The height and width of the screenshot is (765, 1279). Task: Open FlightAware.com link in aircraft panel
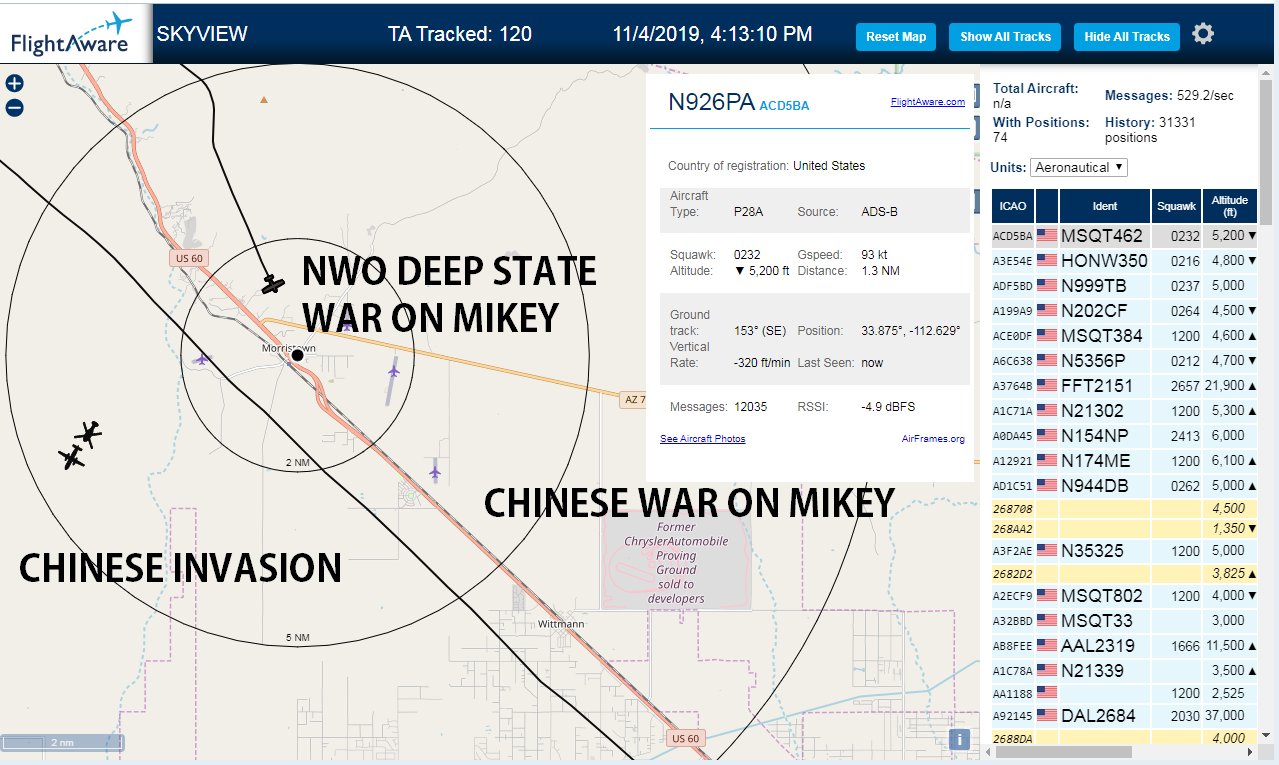coord(927,102)
